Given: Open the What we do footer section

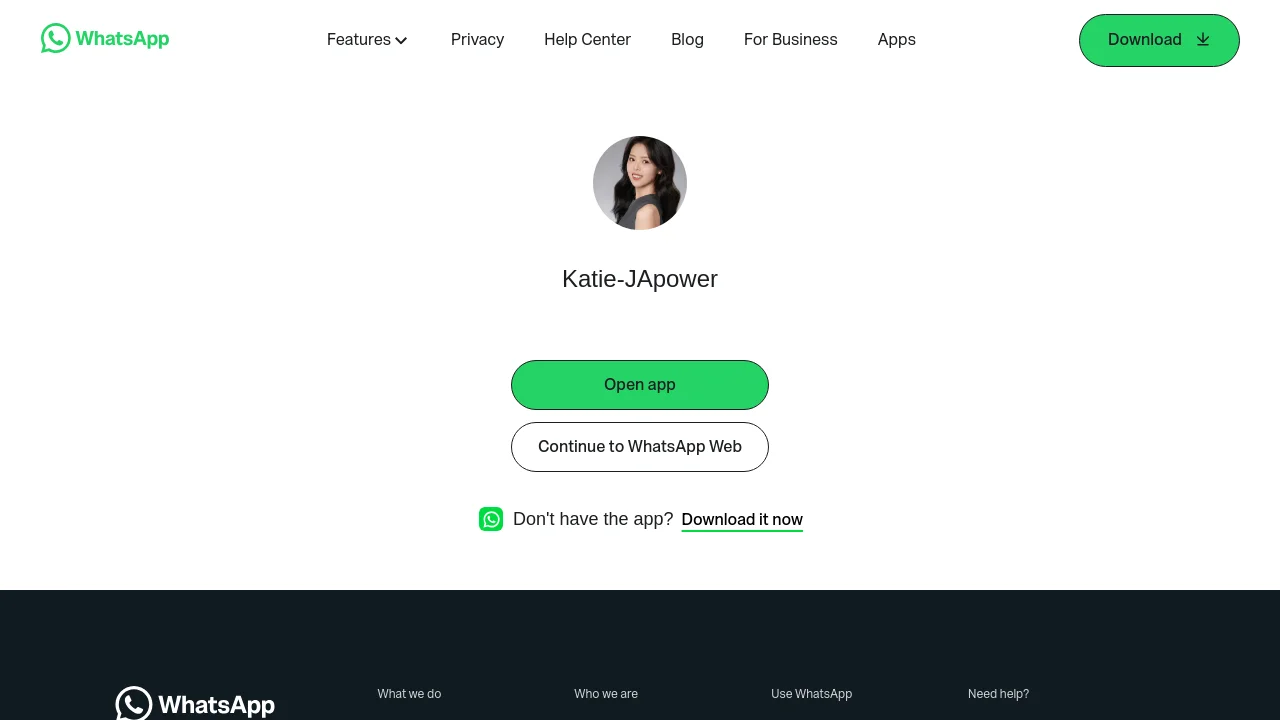Looking at the screenshot, I should click(x=409, y=694).
